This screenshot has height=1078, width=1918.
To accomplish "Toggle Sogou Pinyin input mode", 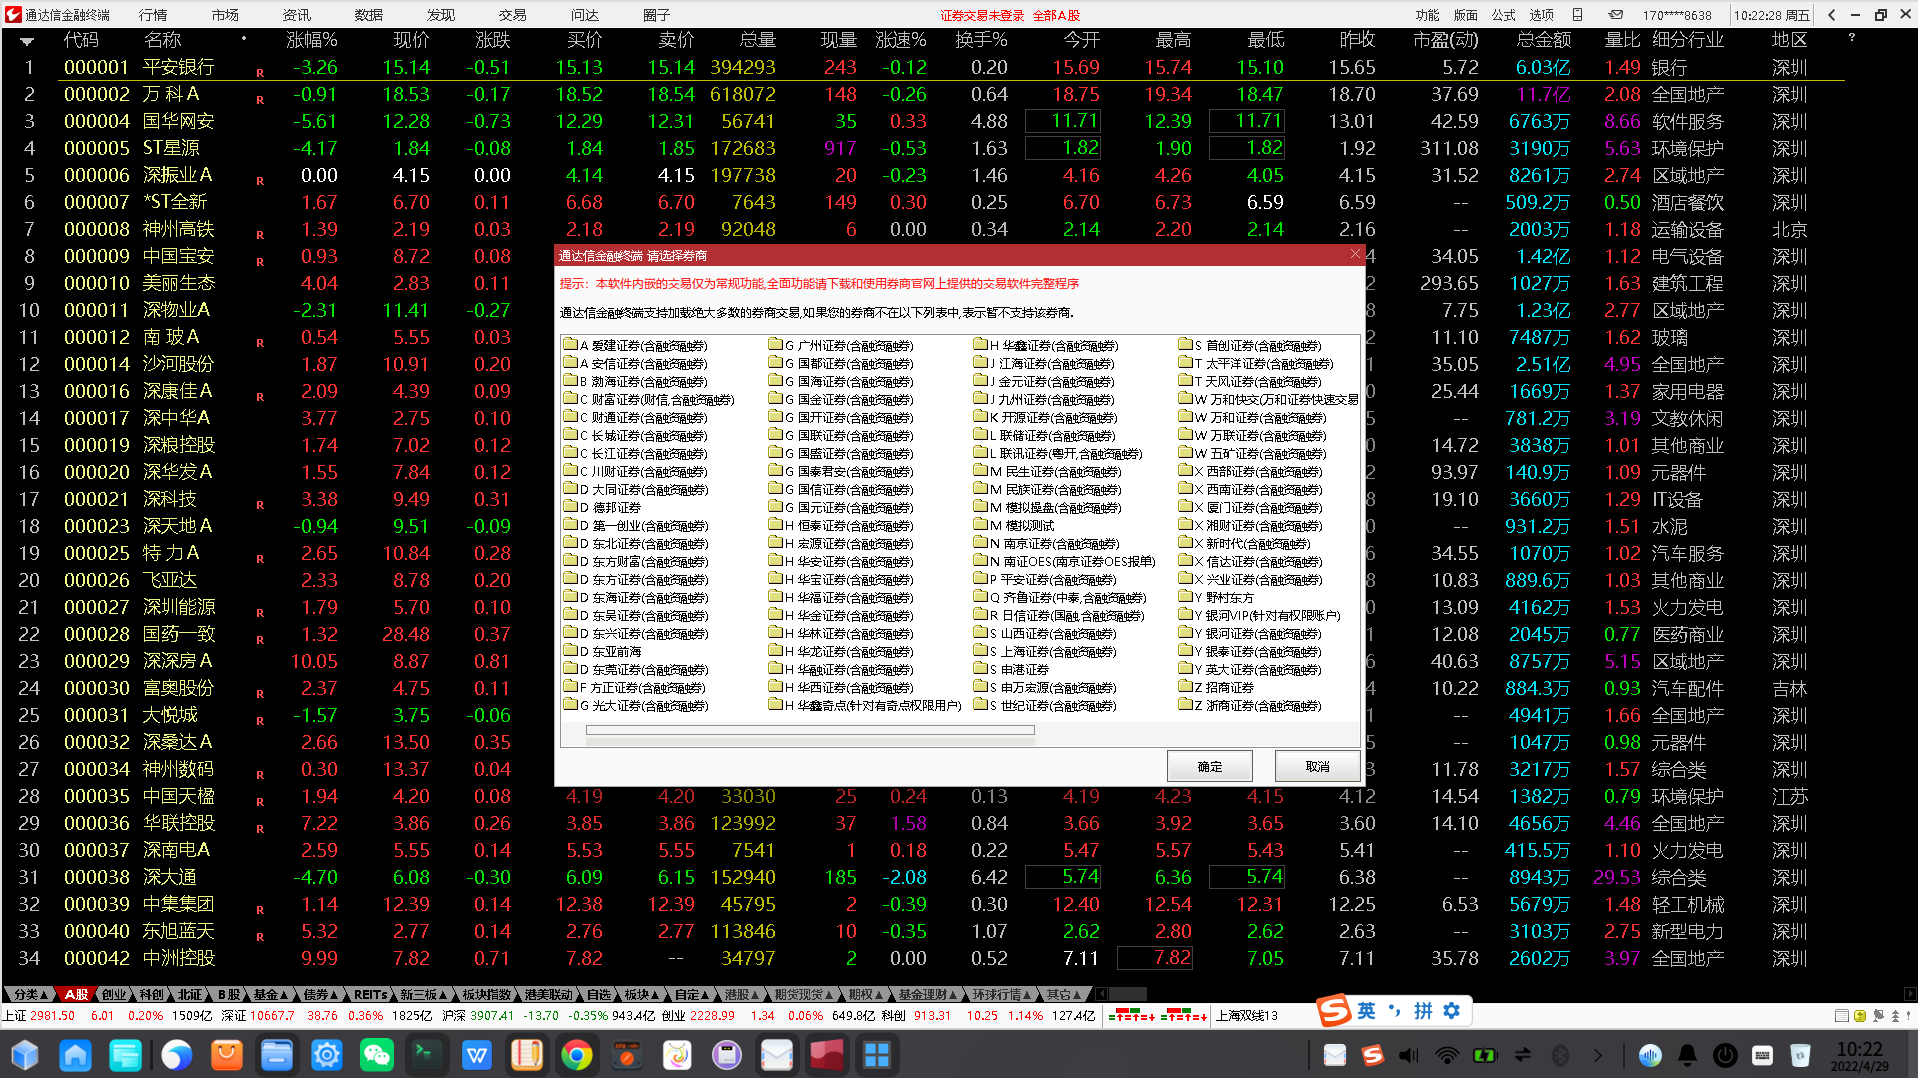I will (x=1423, y=1011).
